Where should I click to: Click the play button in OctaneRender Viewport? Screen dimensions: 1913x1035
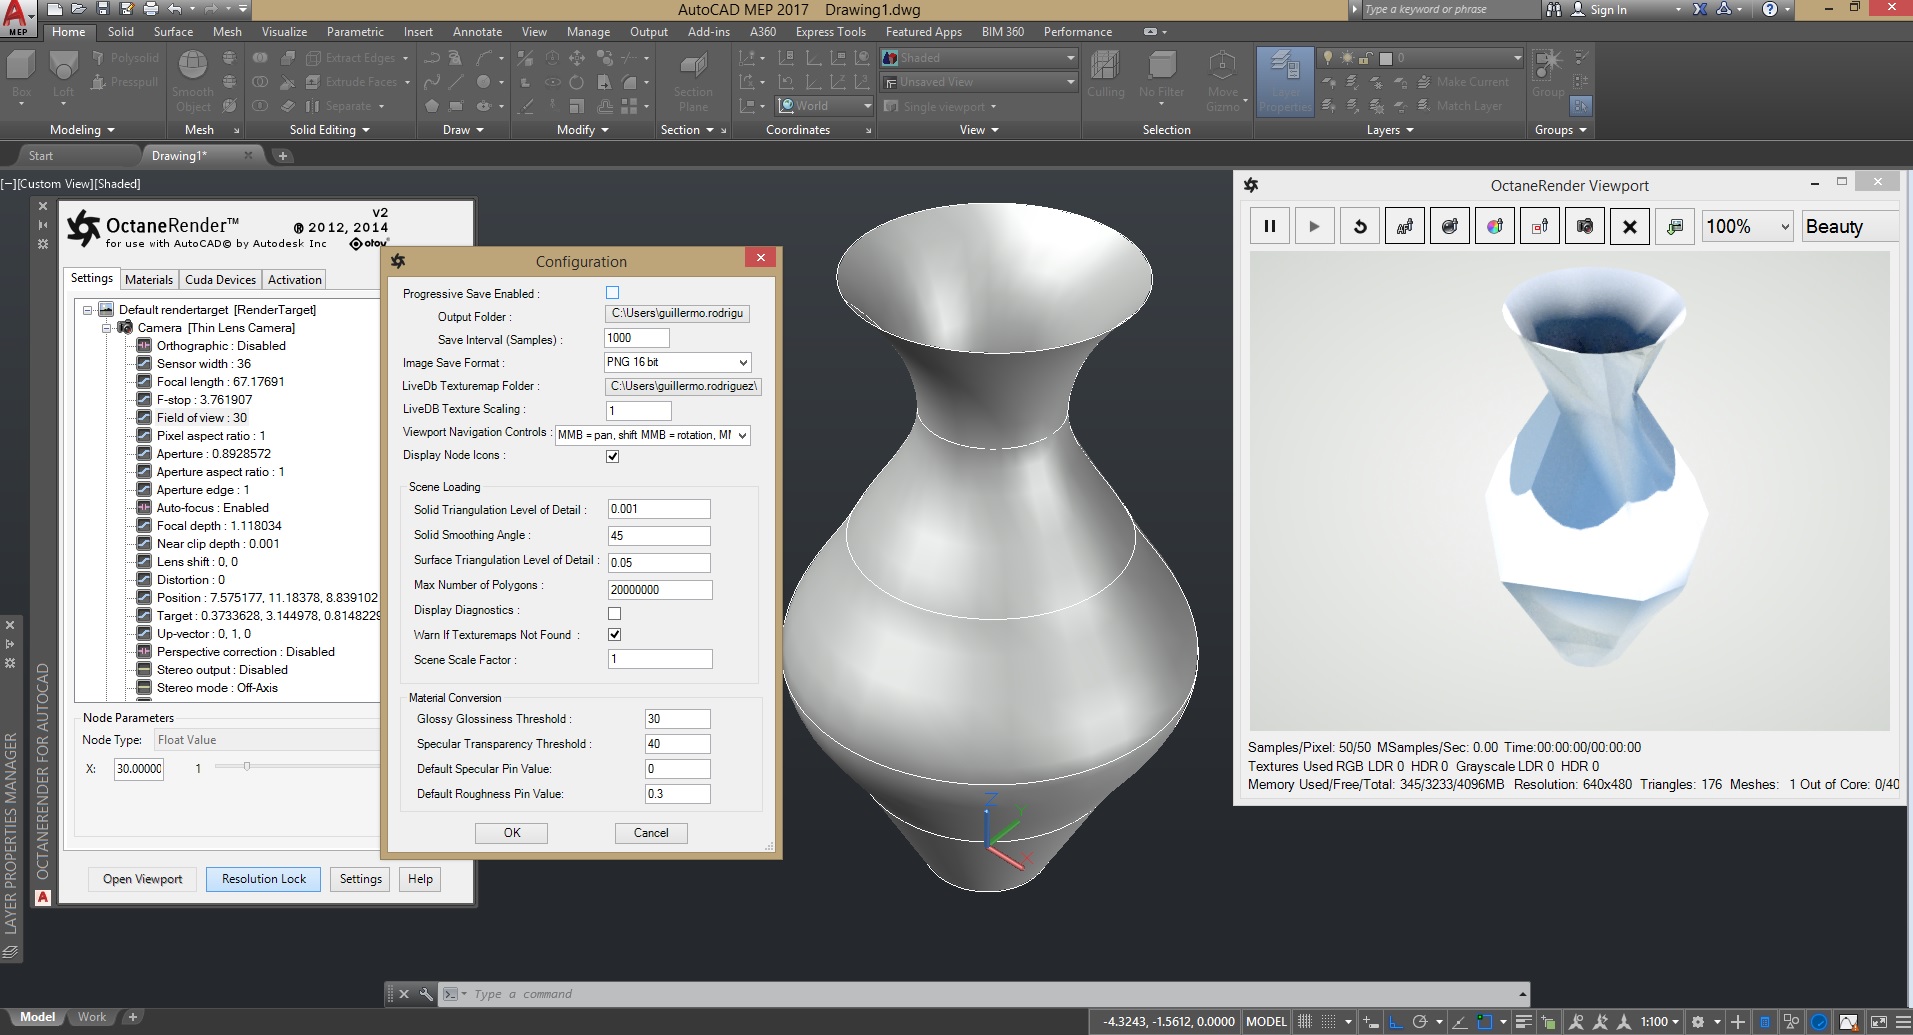1314,226
